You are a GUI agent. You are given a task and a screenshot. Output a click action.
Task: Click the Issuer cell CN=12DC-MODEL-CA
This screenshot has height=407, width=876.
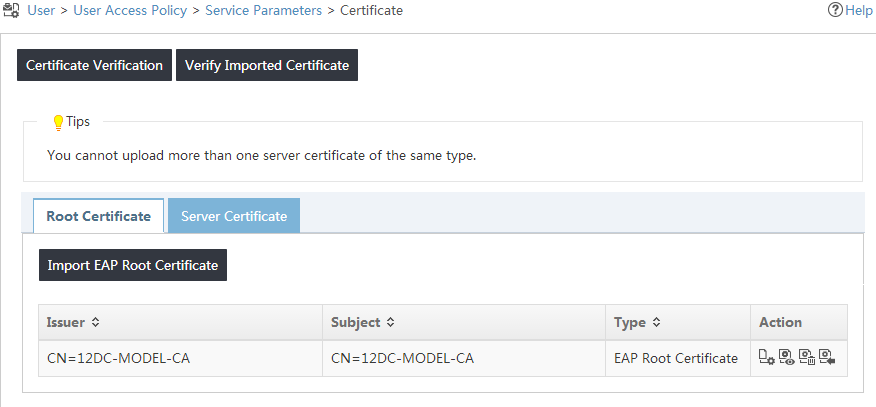coord(180,358)
